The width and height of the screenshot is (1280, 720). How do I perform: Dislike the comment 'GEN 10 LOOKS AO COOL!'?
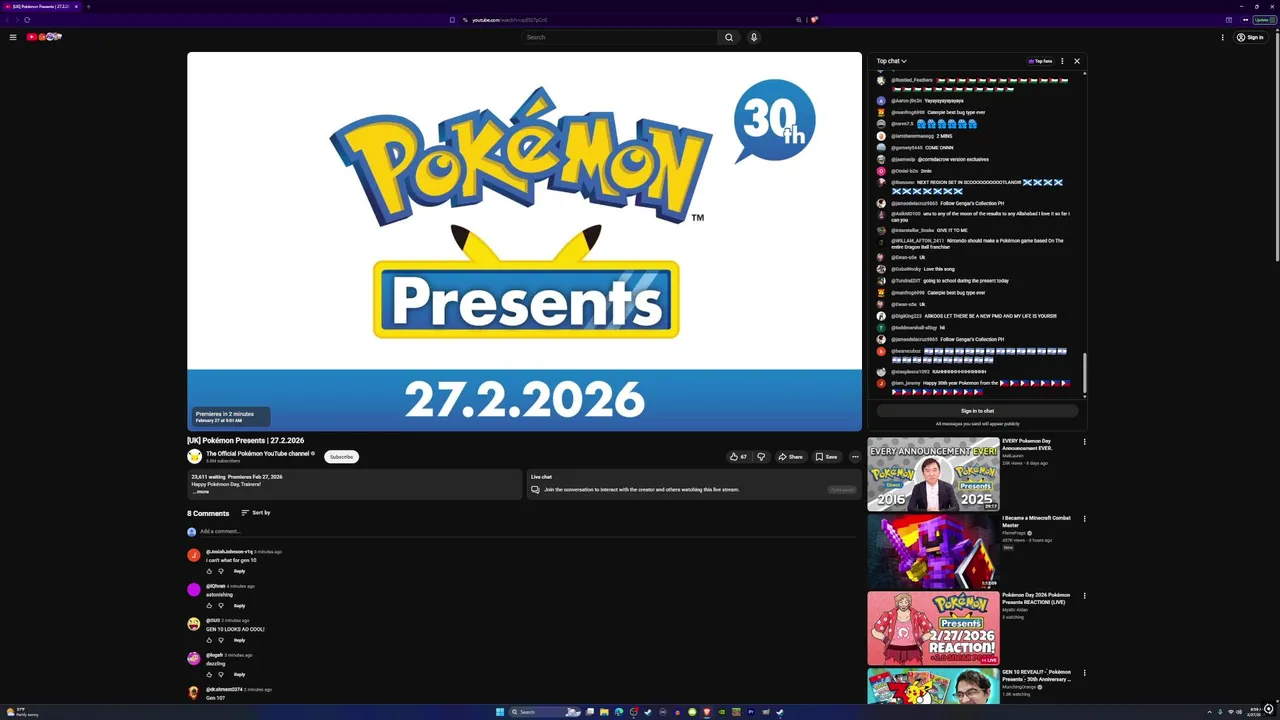[x=221, y=640]
